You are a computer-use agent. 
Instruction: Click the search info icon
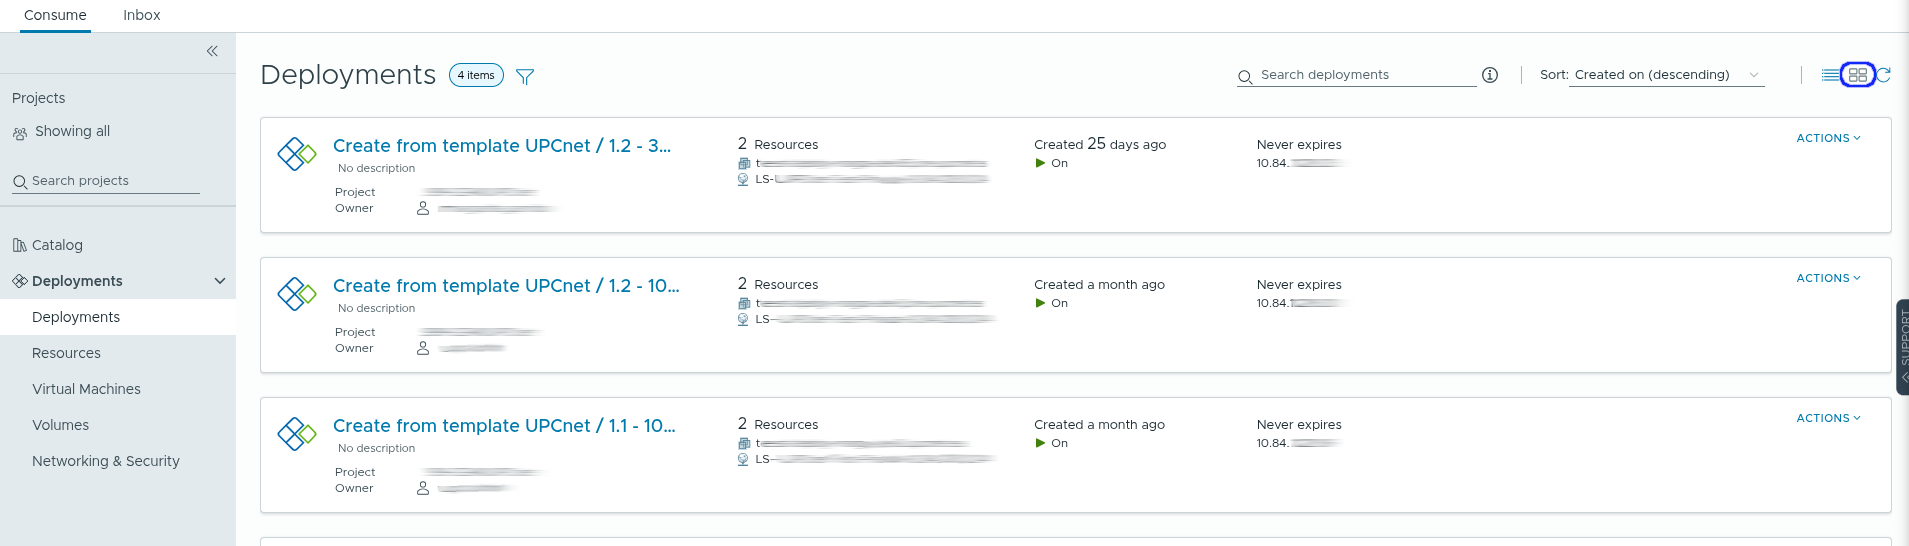point(1490,75)
